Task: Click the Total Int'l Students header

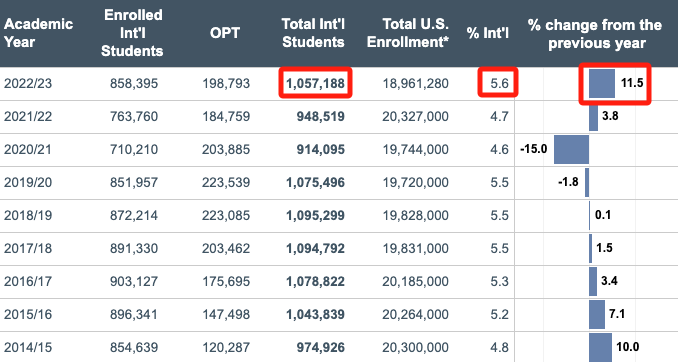Action: (313, 33)
